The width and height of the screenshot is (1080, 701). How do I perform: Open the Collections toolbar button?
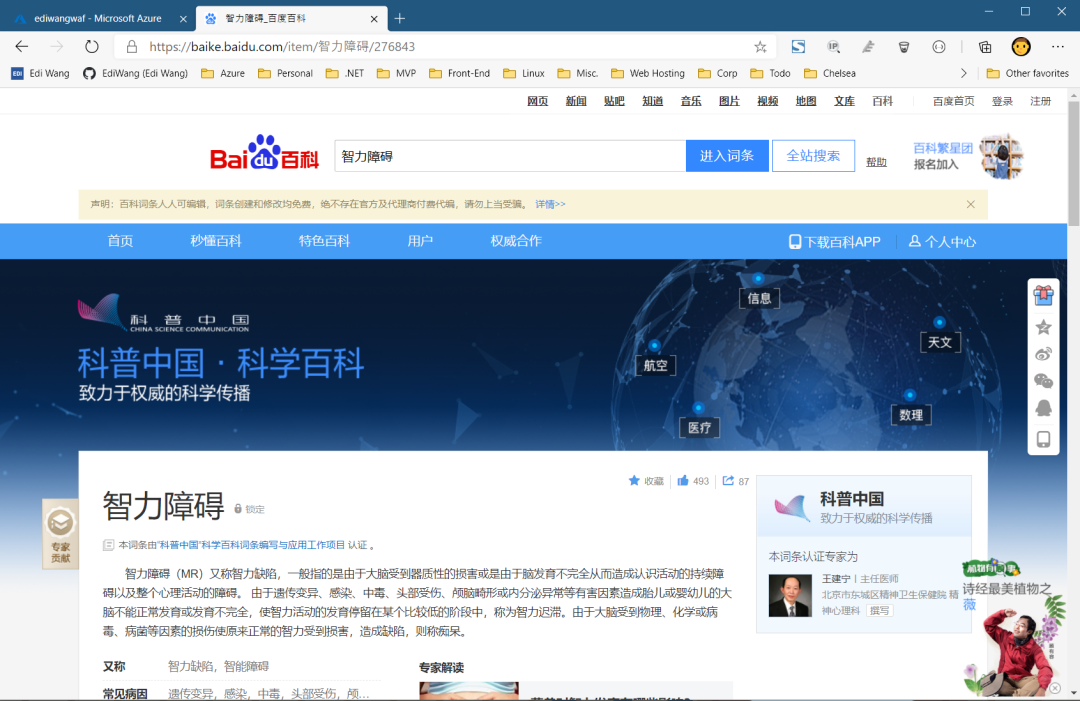[985, 47]
